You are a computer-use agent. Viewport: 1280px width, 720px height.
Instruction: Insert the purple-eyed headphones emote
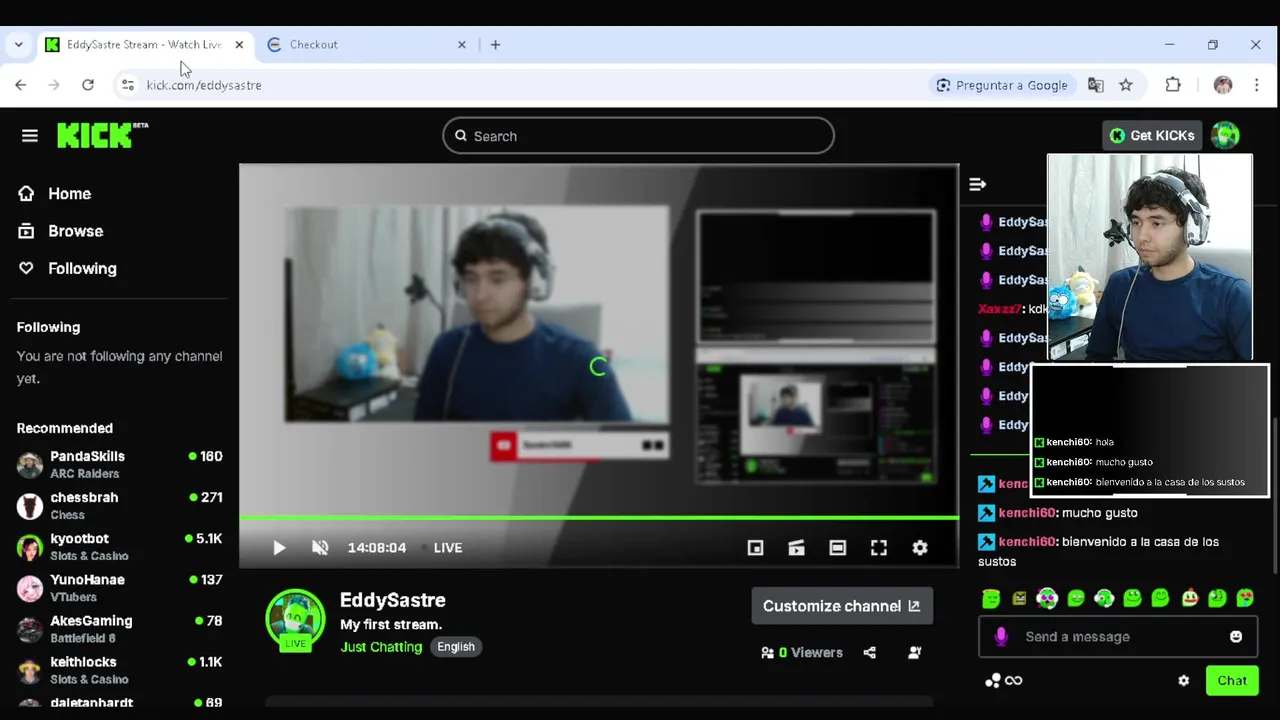(1047, 598)
